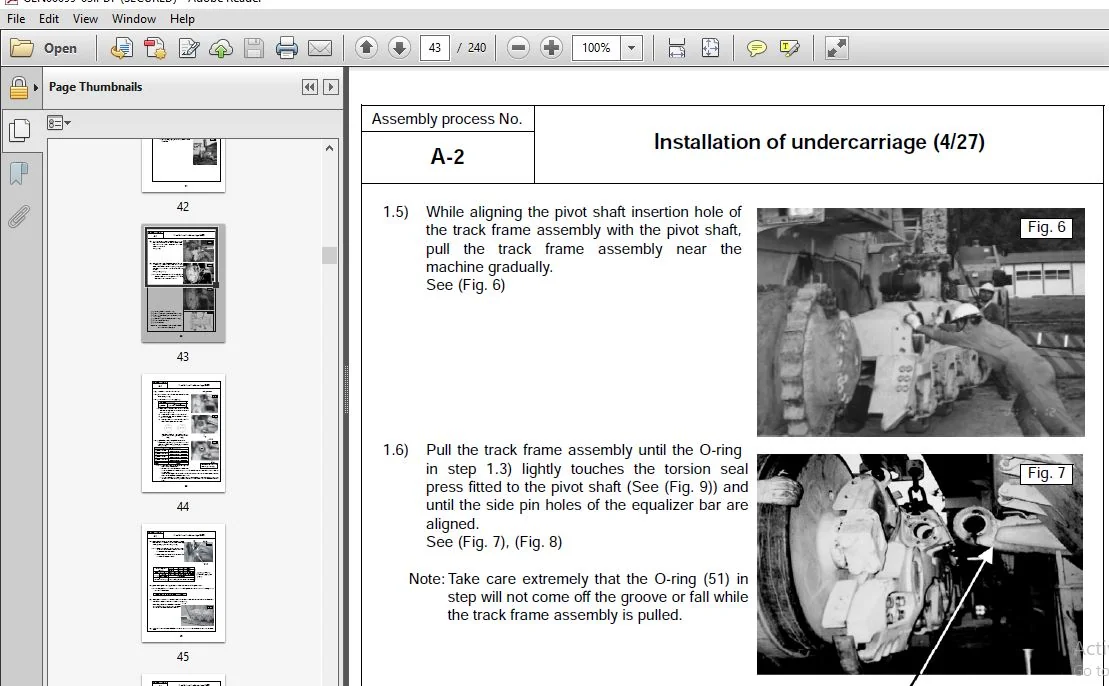Open the zoom level dropdown arrow
This screenshot has width=1109, height=686.
[632, 48]
